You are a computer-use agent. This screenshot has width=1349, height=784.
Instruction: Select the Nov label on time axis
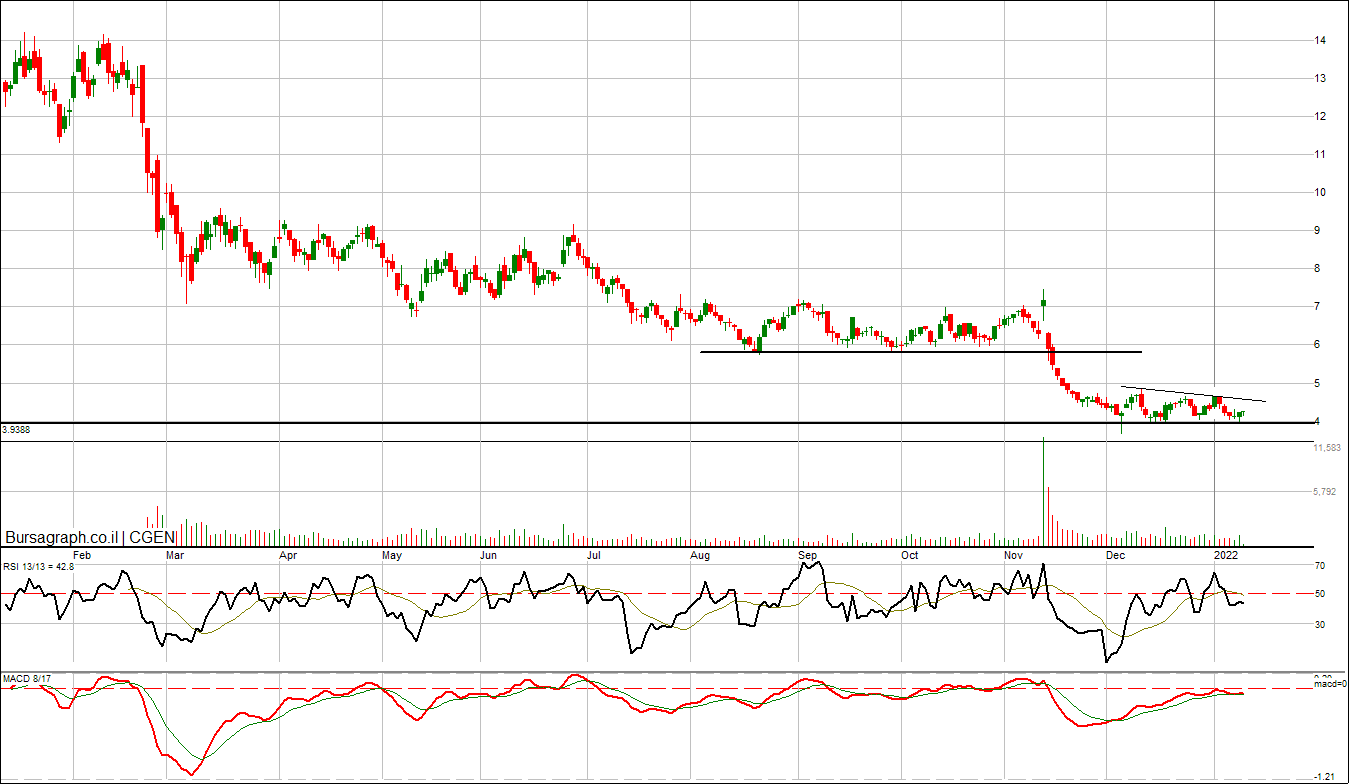[x=1013, y=554]
